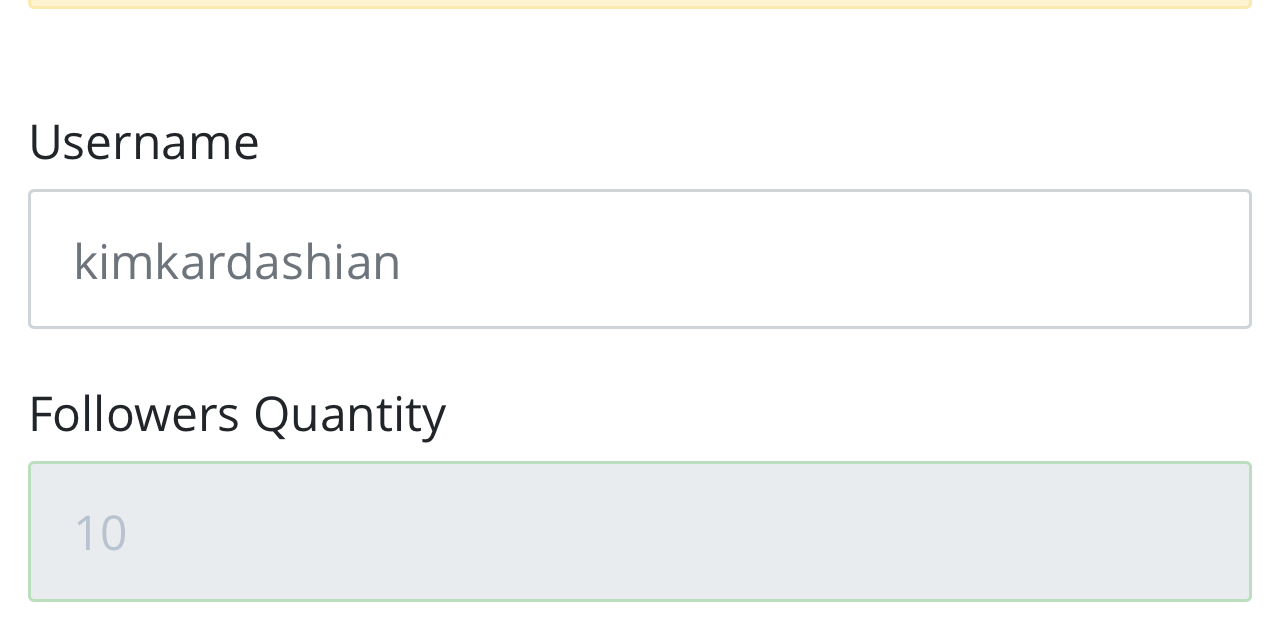The height and width of the screenshot is (642, 1281).
Task: Click the Followers Quantity label
Action: coord(237,413)
